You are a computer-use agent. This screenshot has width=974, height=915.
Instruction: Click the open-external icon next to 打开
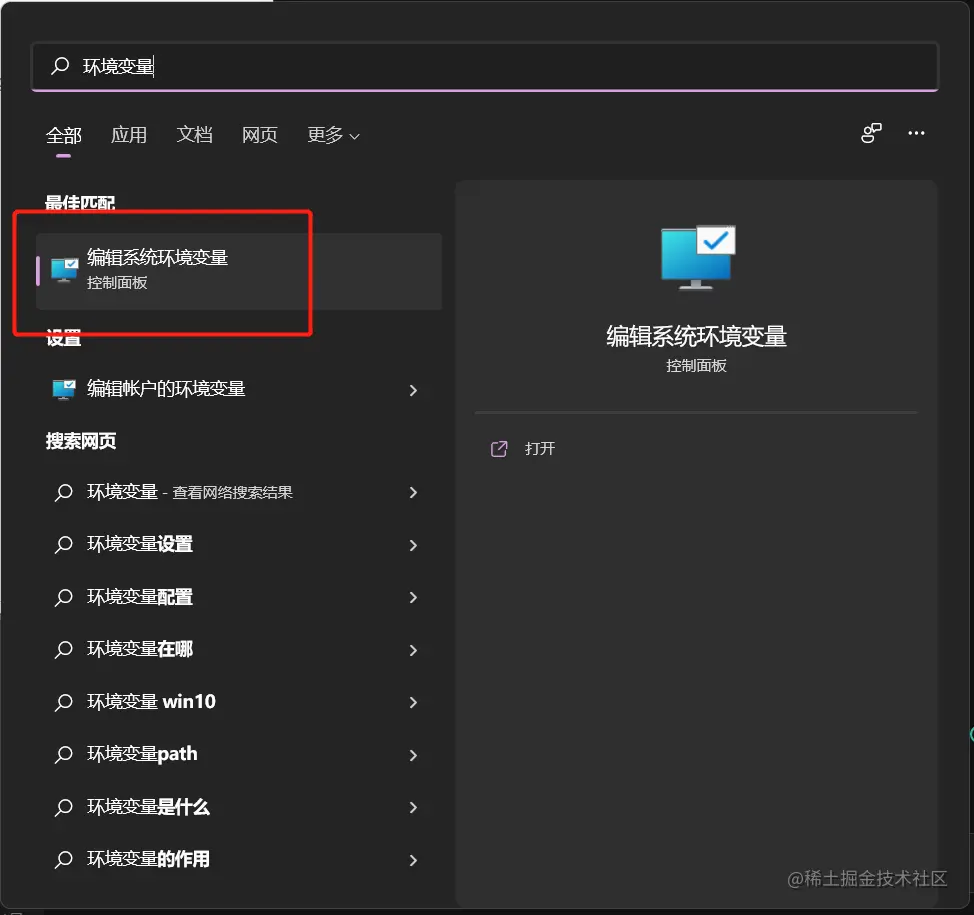click(499, 448)
